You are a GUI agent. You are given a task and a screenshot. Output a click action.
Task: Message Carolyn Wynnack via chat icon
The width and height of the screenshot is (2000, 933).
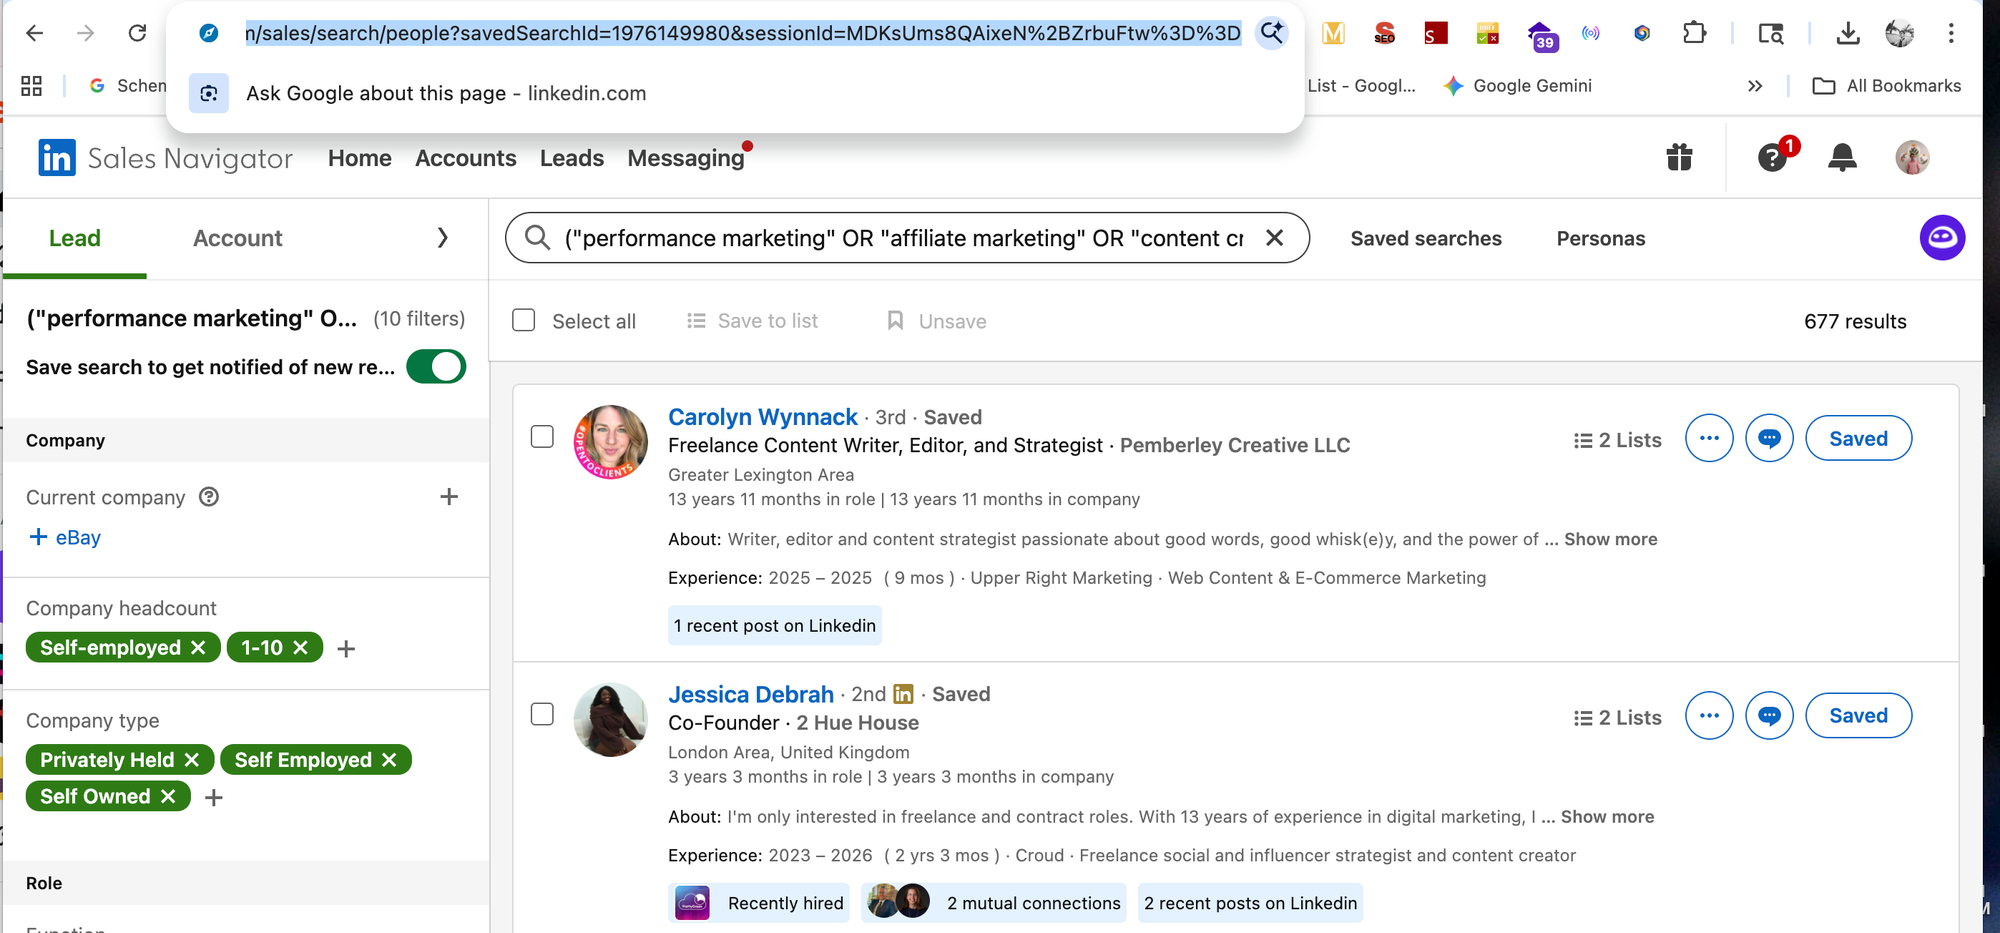click(1769, 439)
